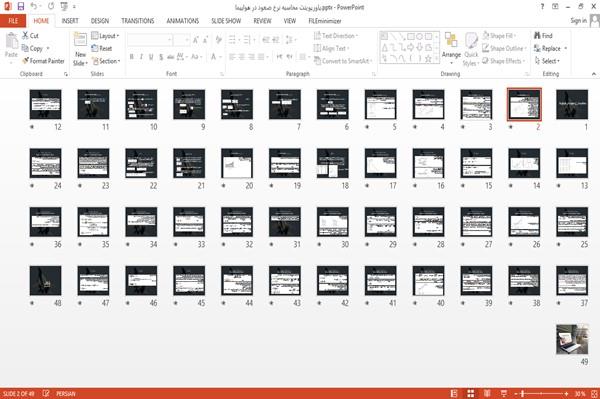The image size is (600, 399).
Task: Toggle Strikethrough formatting
Action: coord(171,57)
